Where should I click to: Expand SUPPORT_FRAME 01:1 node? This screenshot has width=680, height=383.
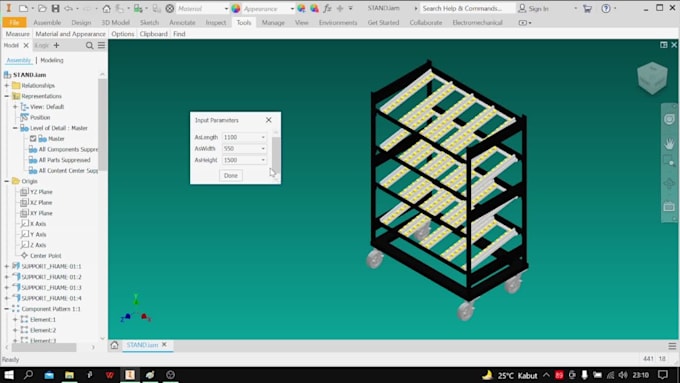[7, 266]
